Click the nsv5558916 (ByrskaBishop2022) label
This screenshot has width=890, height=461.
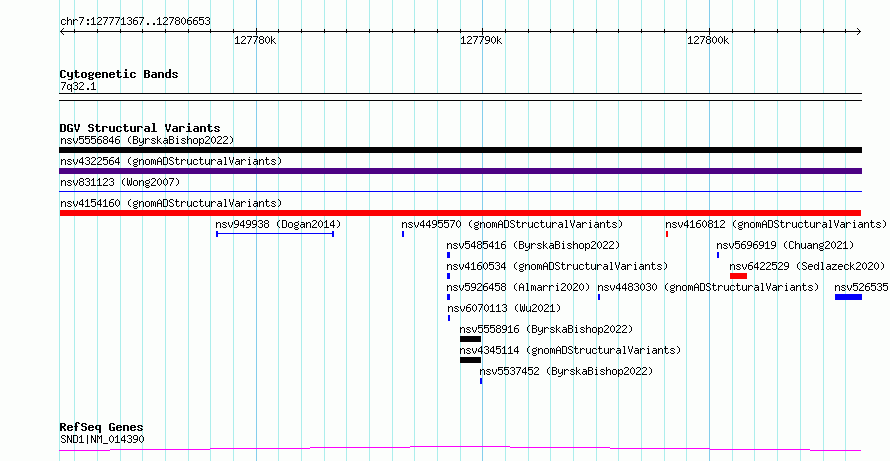(546, 329)
